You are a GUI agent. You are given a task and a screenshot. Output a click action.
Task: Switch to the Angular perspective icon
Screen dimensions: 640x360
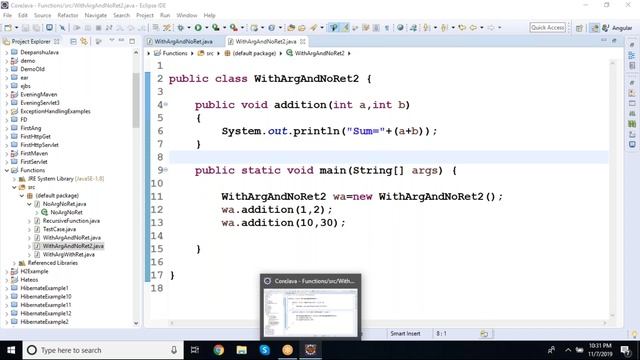606,28
